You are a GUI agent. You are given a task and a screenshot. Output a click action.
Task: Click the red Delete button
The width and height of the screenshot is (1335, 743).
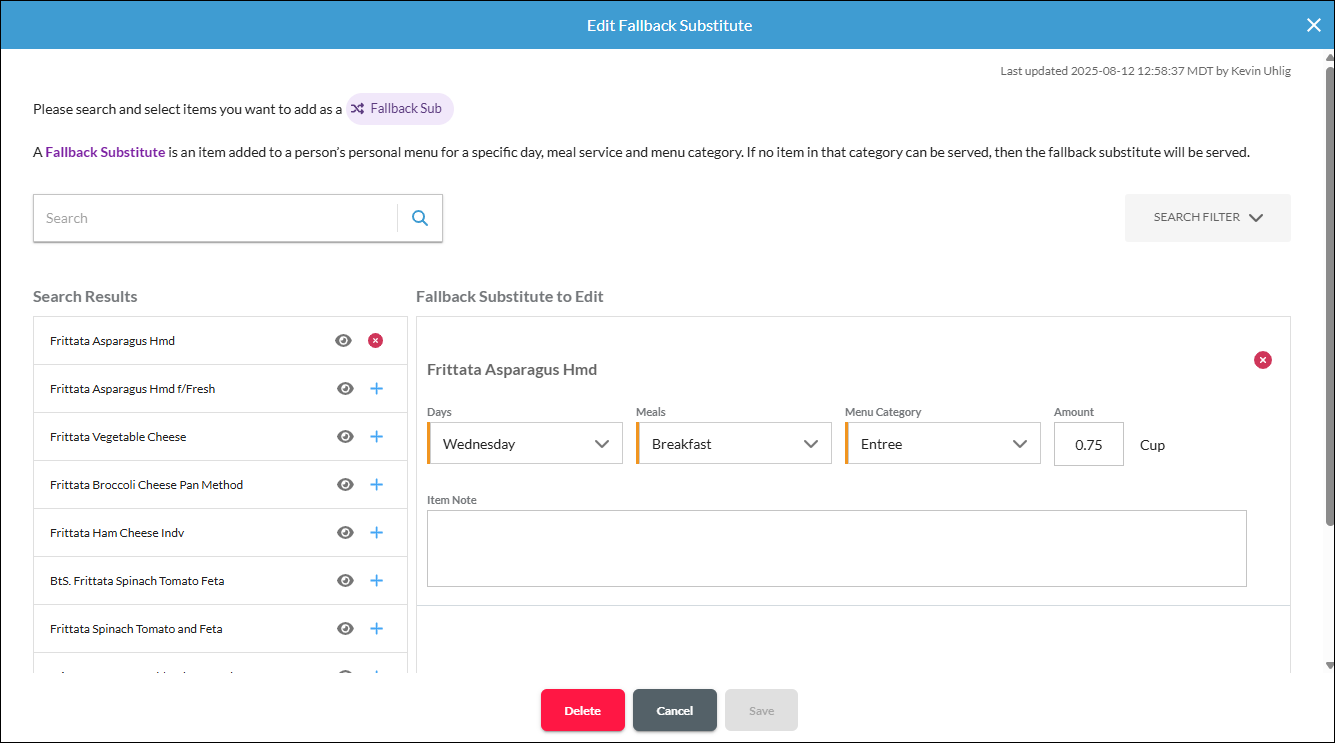pos(583,710)
